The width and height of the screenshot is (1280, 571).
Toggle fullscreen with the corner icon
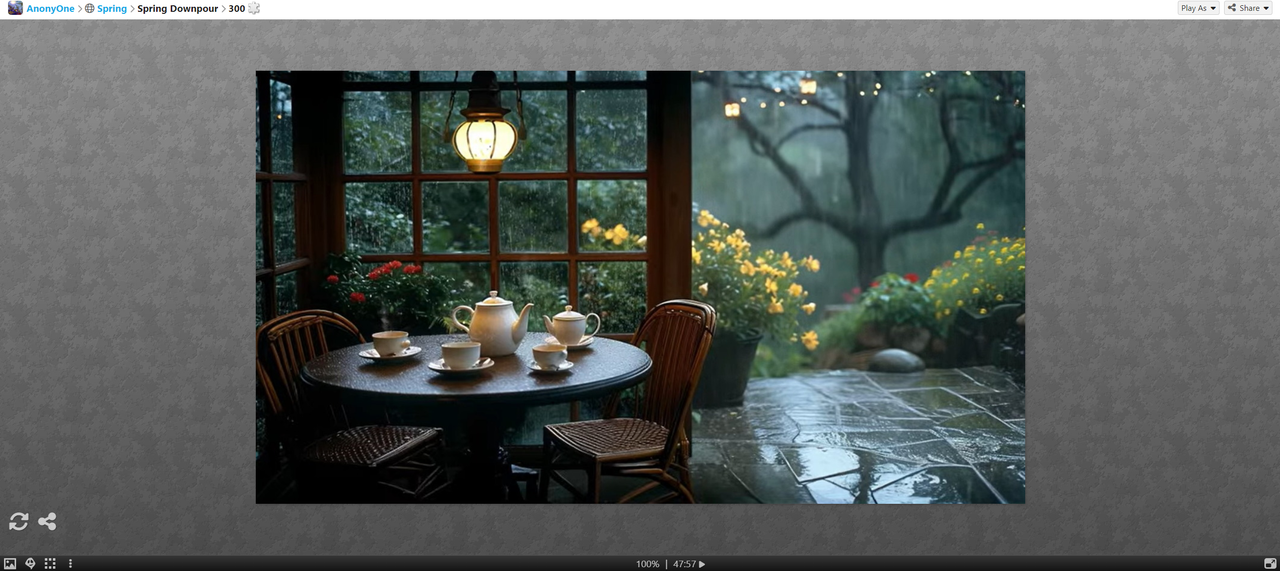(1270, 564)
